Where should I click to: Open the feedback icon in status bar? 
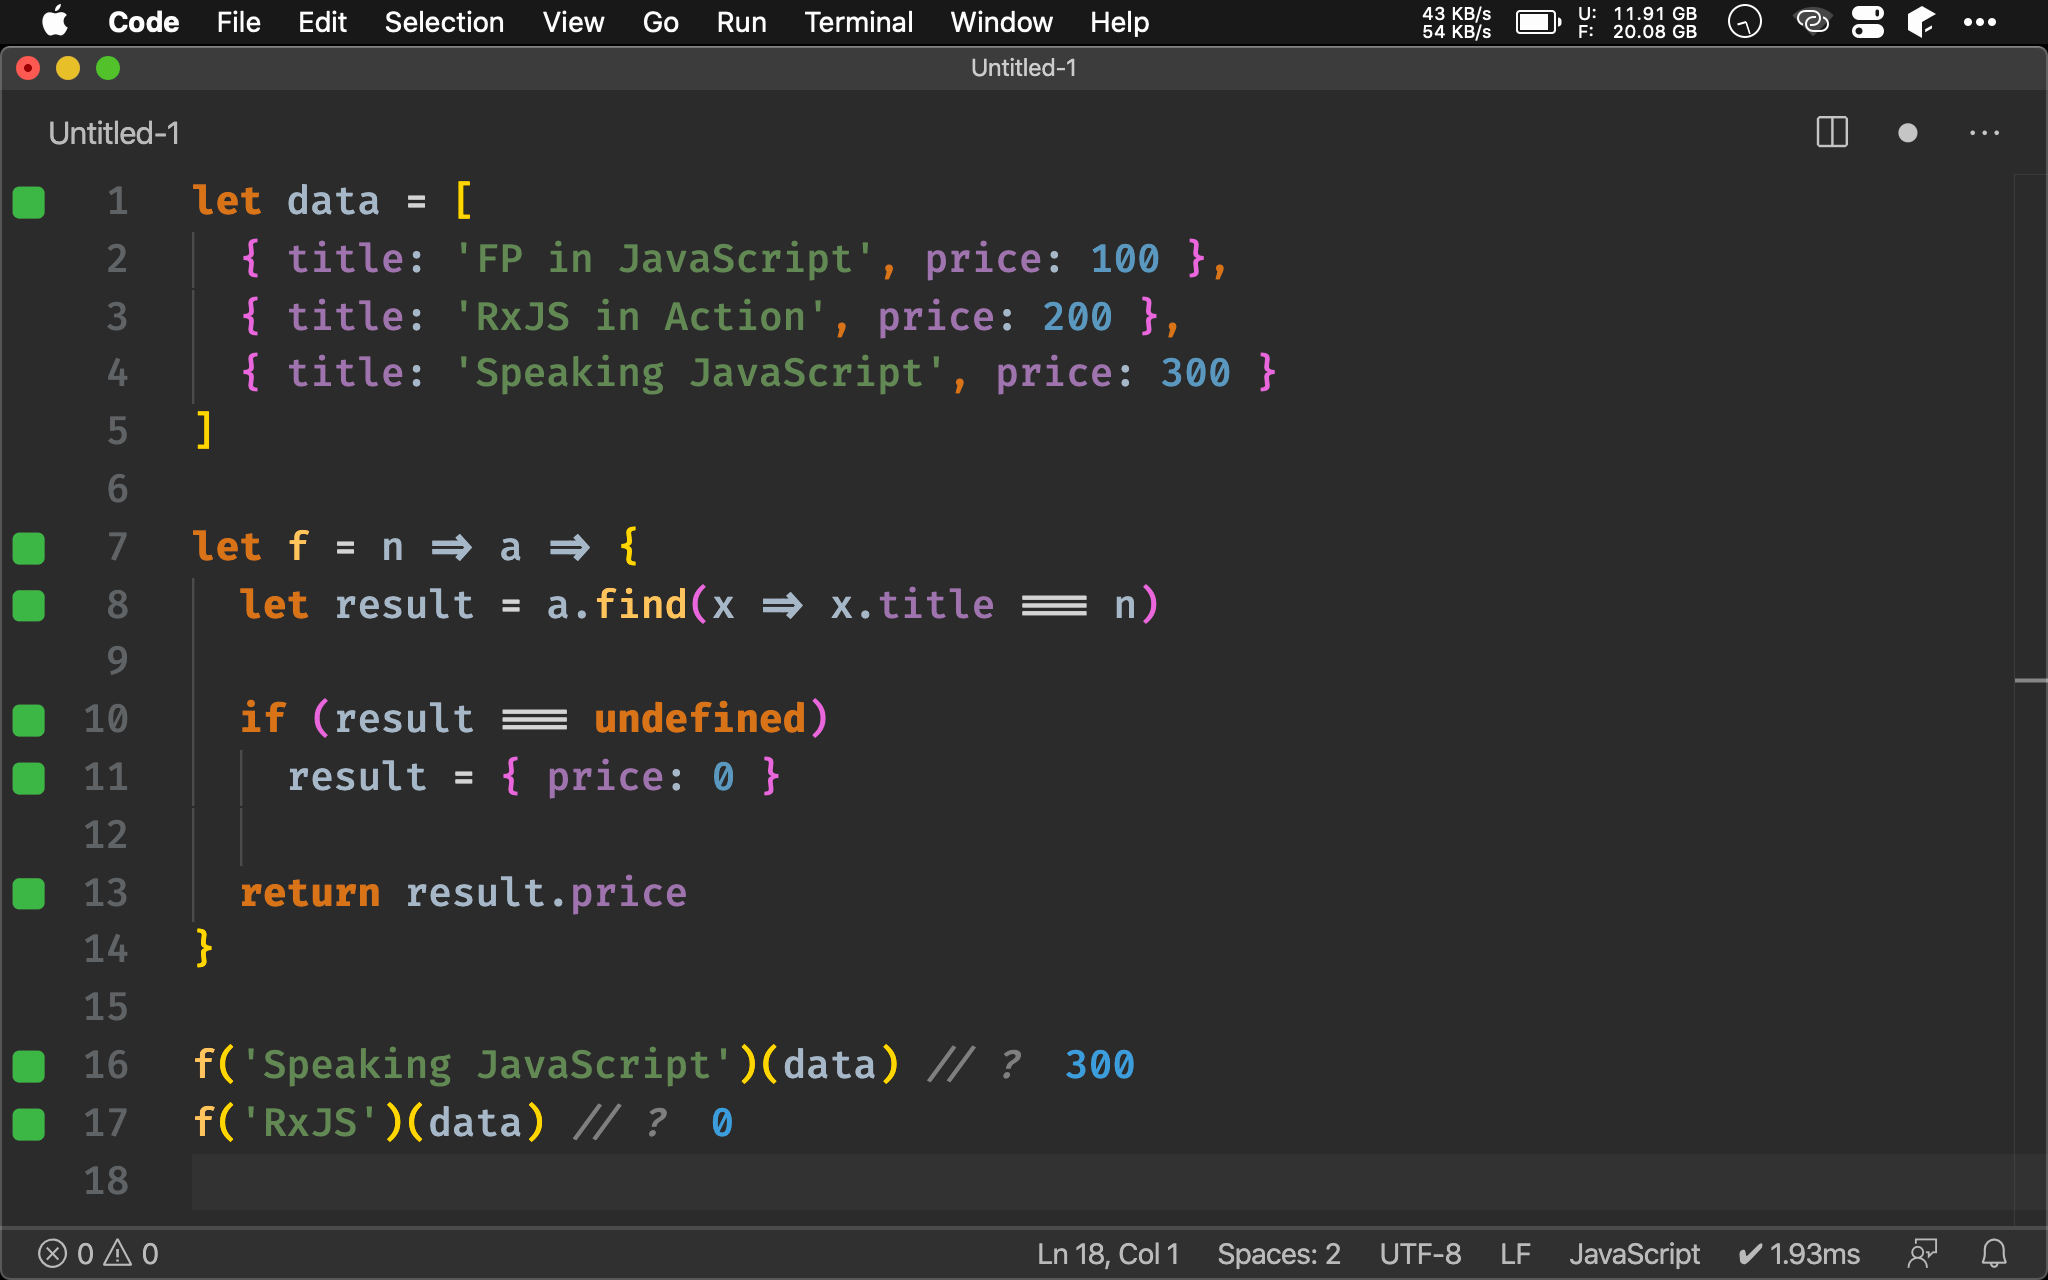pyautogui.click(x=1922, y=1254)
